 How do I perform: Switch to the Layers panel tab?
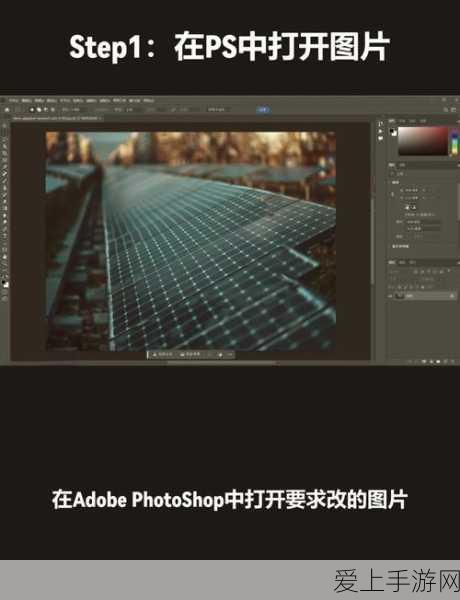coord(392,262)
